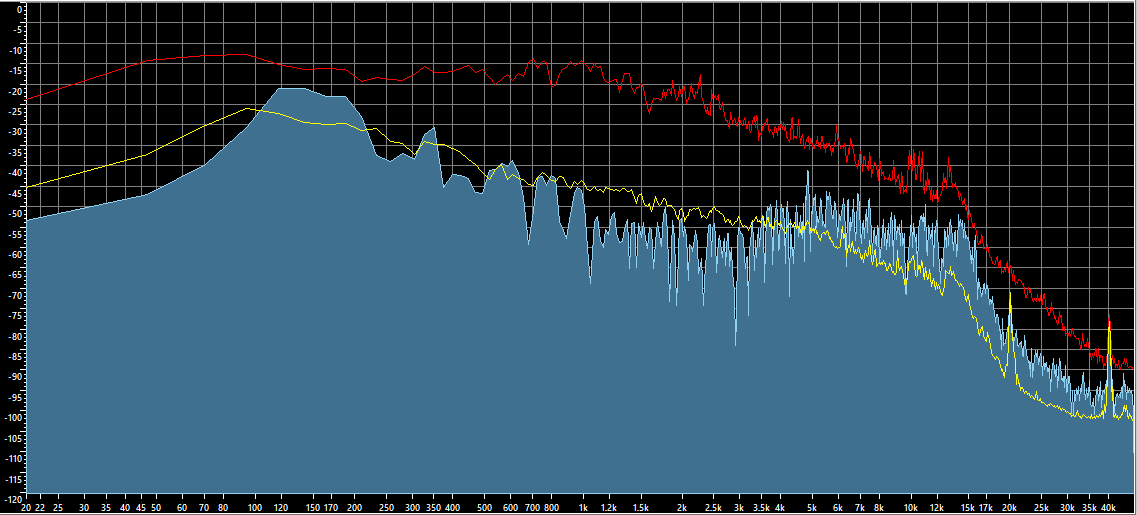Click the 7k frequency axis label
This screenshot has width=1137, height=515.
[860, 508]
